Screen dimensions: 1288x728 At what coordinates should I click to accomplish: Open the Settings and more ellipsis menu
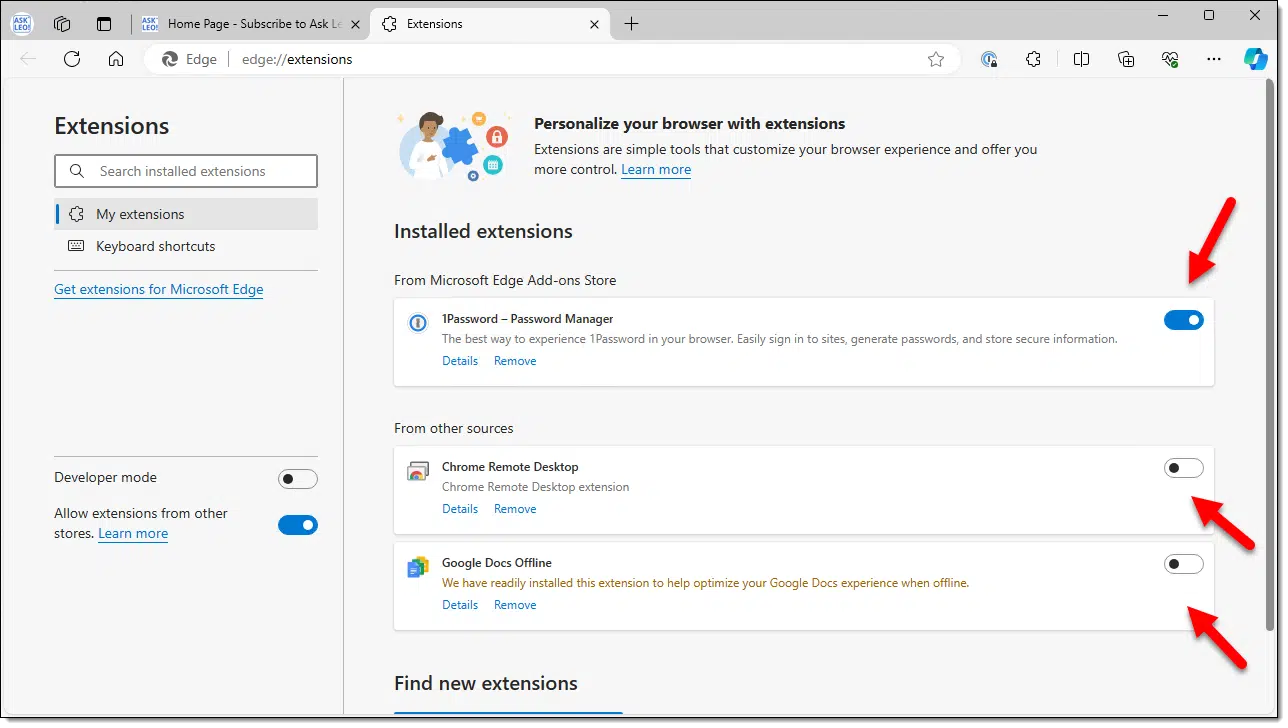1214,59
